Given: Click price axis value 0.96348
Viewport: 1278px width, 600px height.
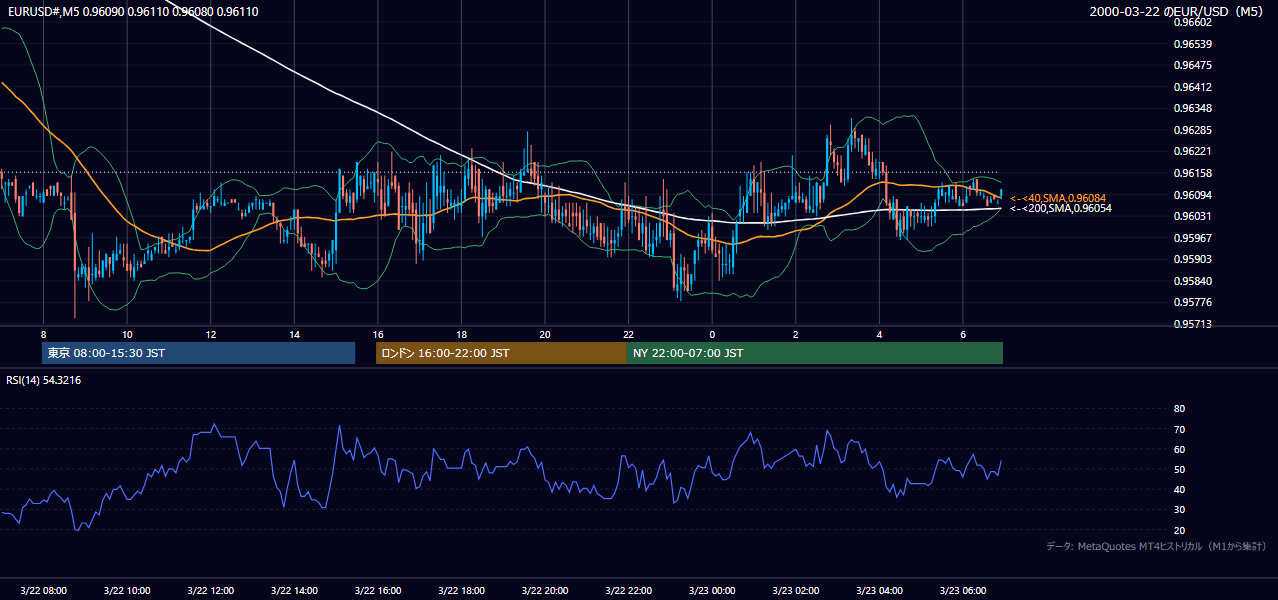Looking at the screenshot, I should 1192,108.
